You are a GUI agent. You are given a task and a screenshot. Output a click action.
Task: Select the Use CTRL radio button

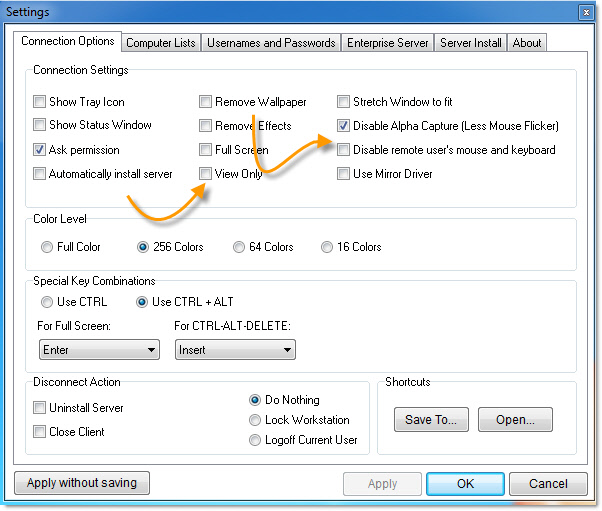tap(47, 302)
